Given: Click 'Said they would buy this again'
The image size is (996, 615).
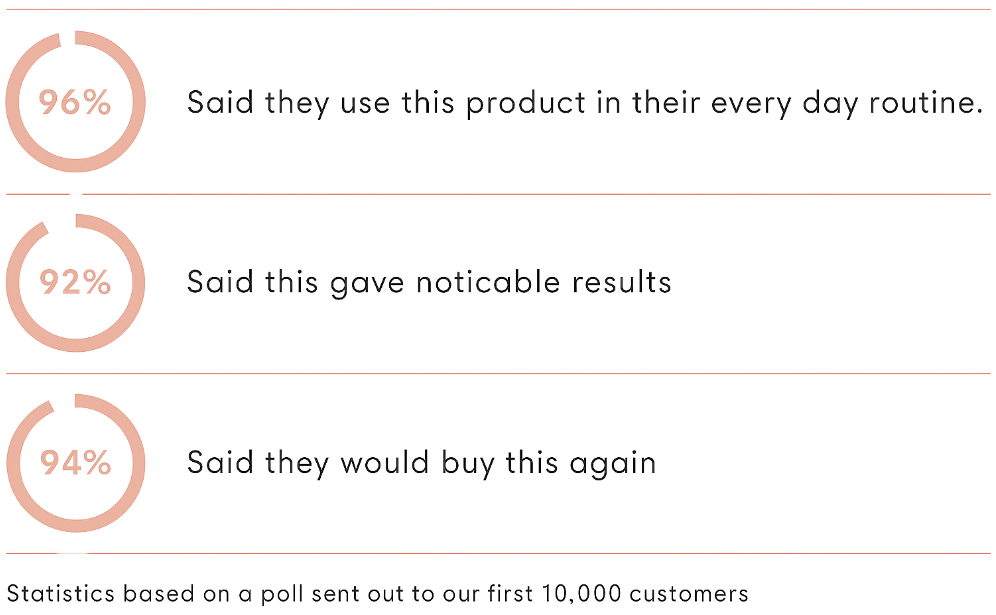Looking at the screenshot, I should (421, 463).
